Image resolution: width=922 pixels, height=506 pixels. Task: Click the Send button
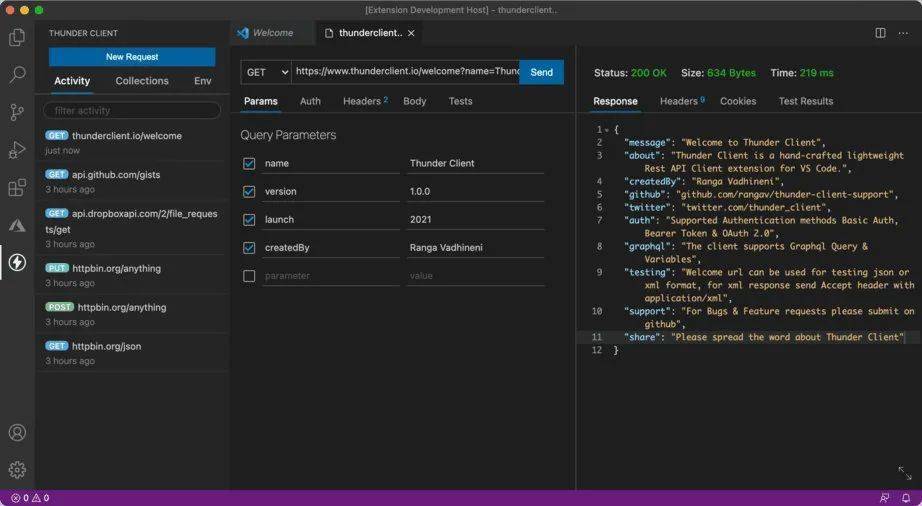click(x=542, y=72)
